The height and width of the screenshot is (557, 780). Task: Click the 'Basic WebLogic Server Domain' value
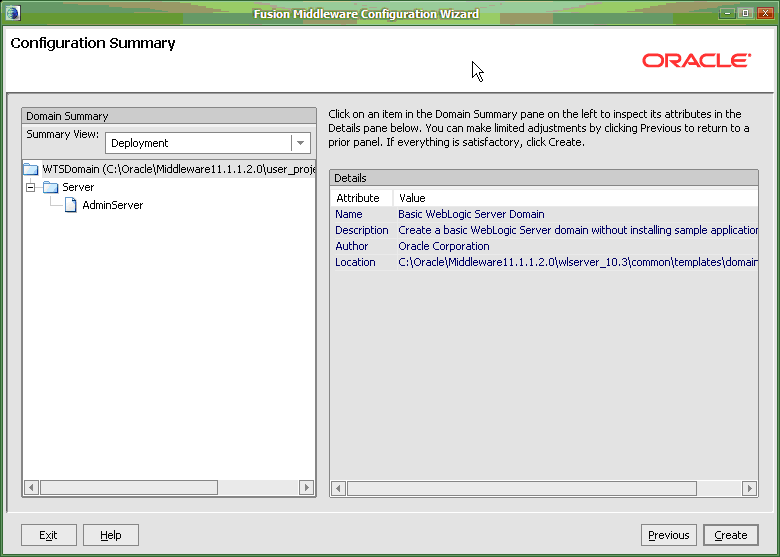[x=471, y=214]
